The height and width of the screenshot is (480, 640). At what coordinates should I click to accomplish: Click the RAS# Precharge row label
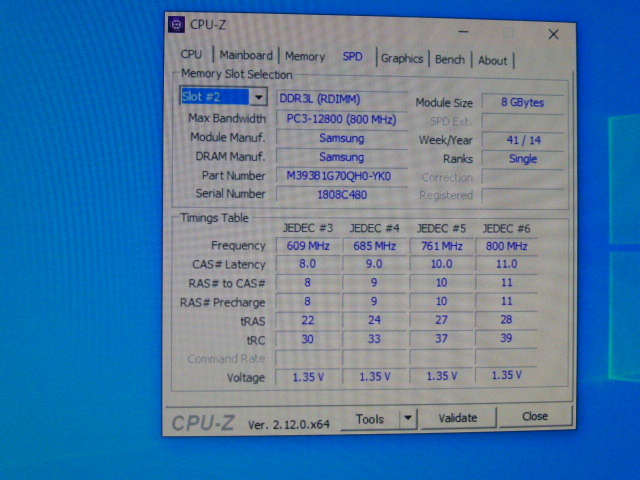tap(222, 302)
